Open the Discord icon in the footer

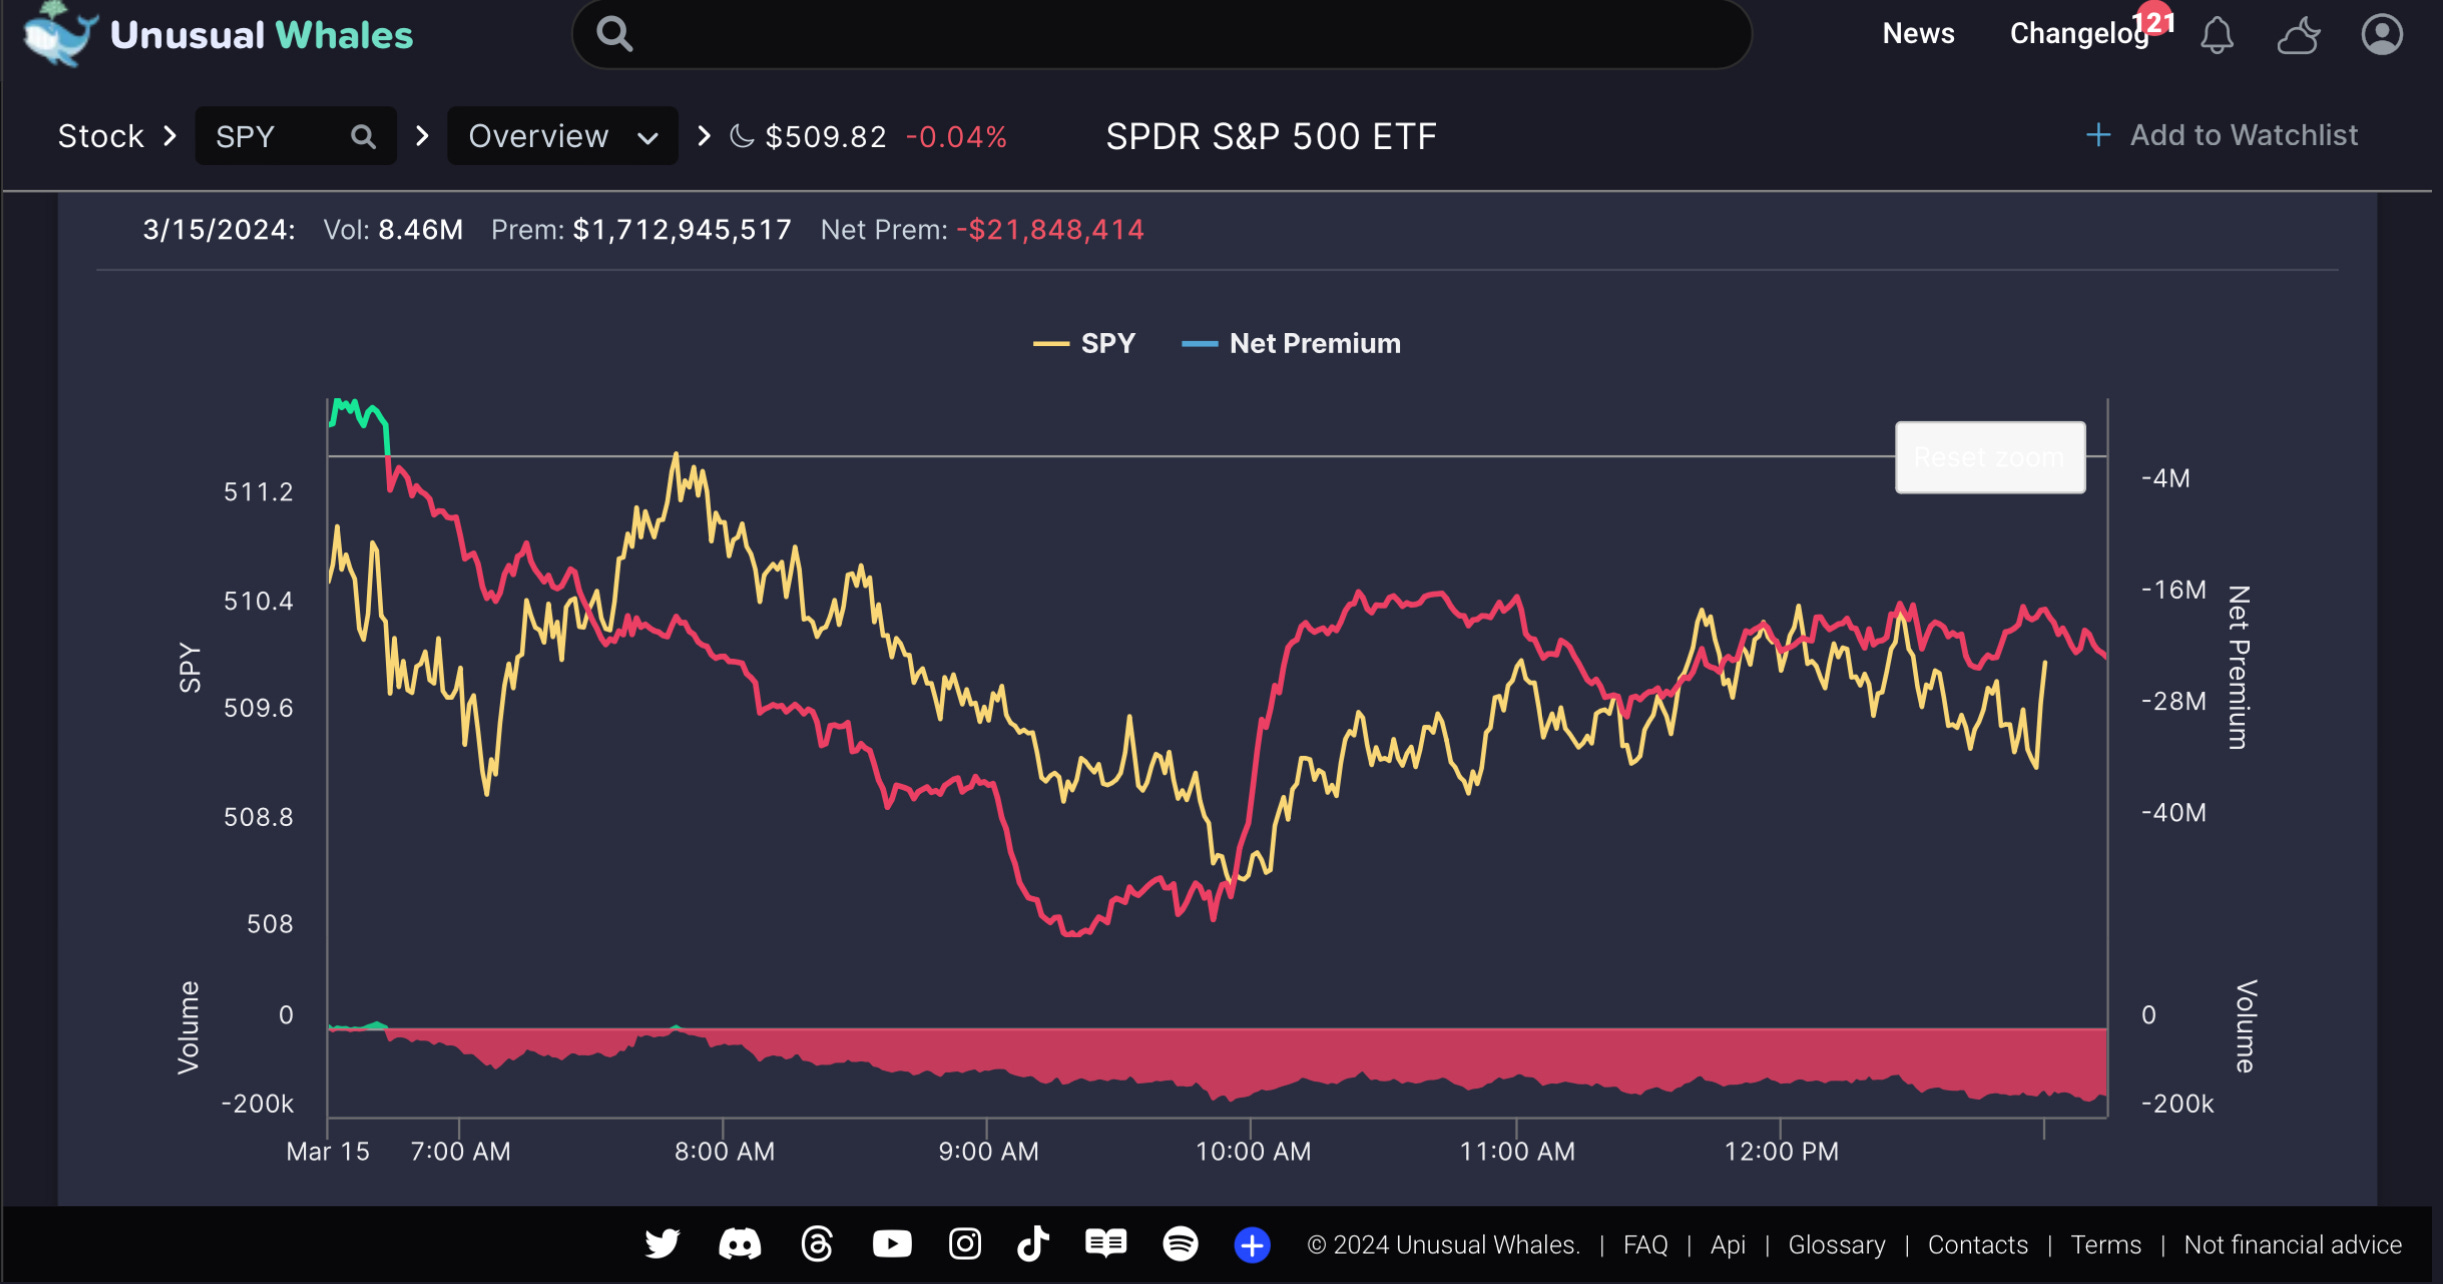coord(739,1244)
